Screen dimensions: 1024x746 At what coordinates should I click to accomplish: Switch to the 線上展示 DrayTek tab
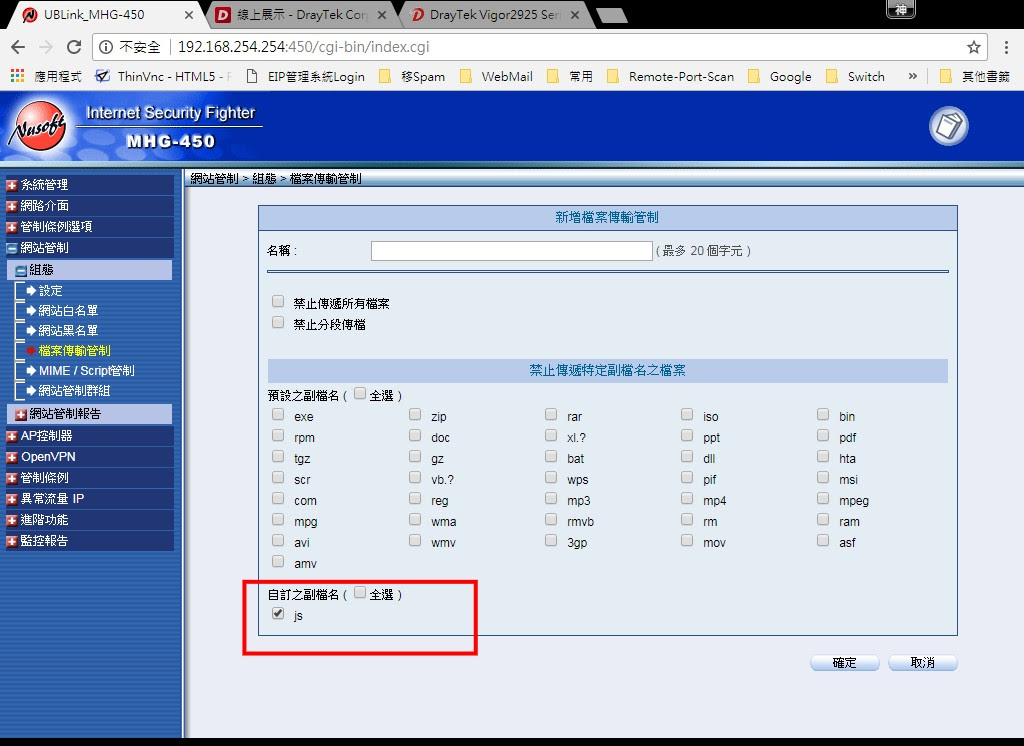(301, 14)
